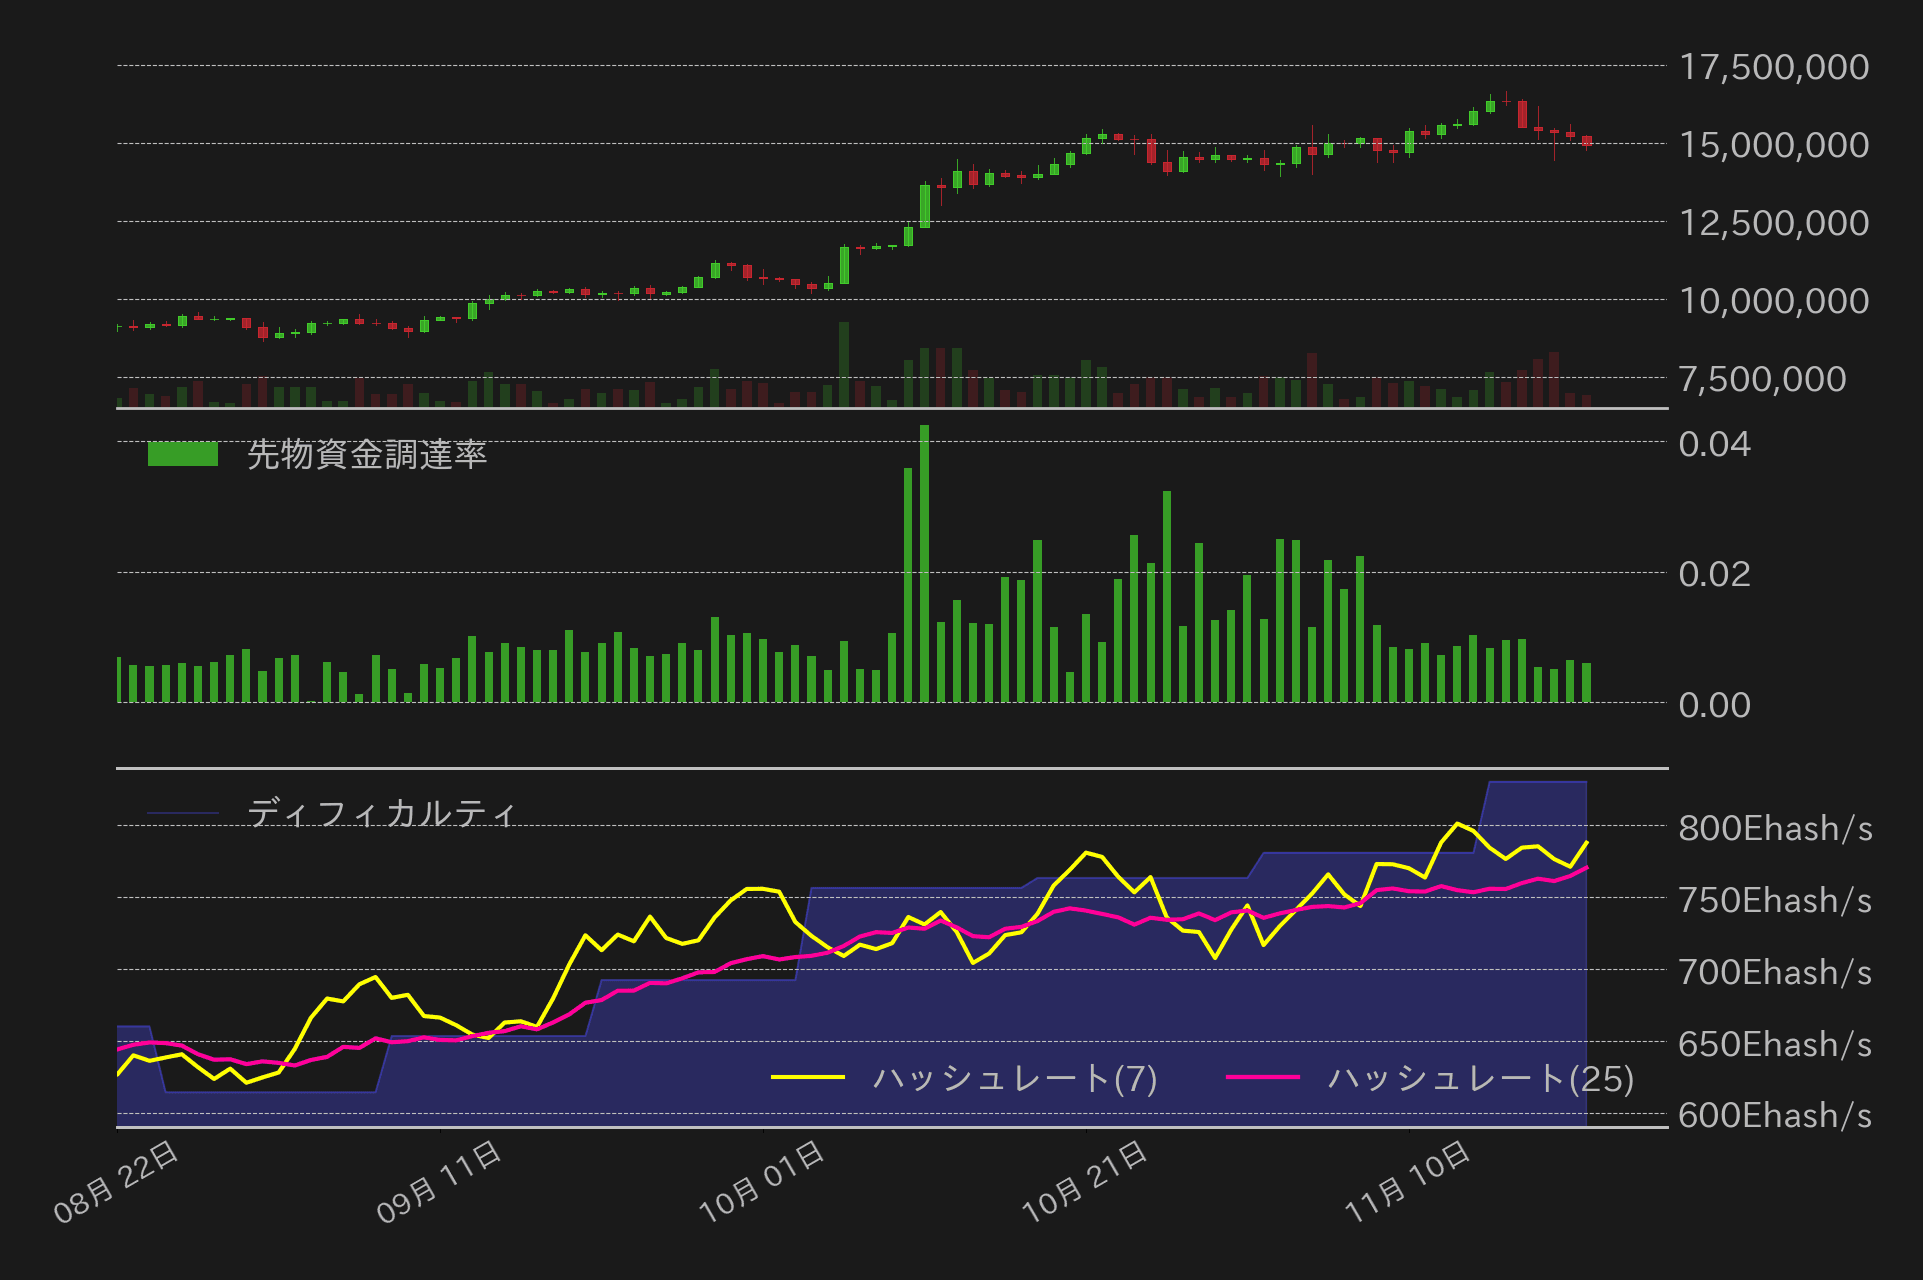Click the 10,000,000 price axis label

tap(1773, 301)
